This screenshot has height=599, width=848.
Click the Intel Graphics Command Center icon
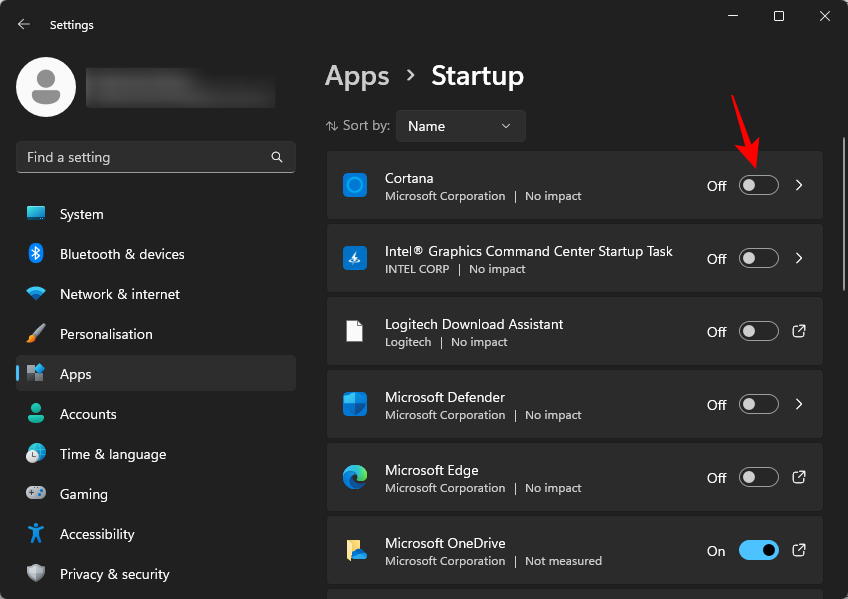point(355,258)
